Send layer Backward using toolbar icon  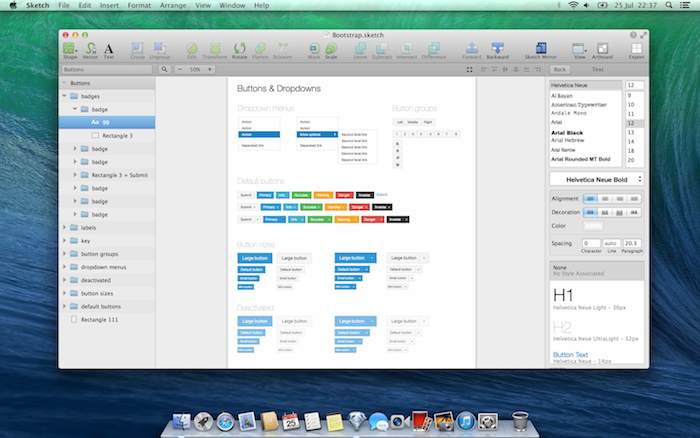pos(497,48)
